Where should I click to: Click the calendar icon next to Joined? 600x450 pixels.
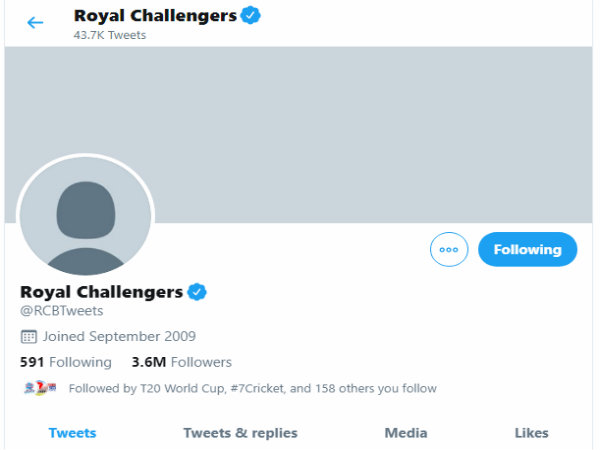coord(28,337)
